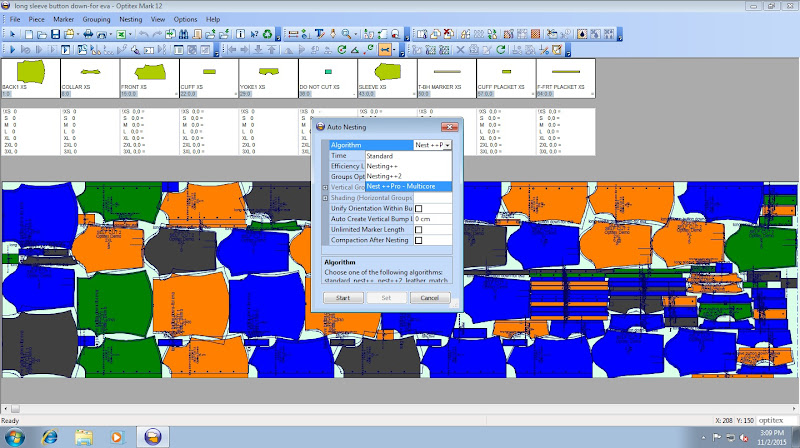Screen dimensions: 800x448
Task: Click Cancel in the Auto Nesting dialog
Action: point(430,297)
